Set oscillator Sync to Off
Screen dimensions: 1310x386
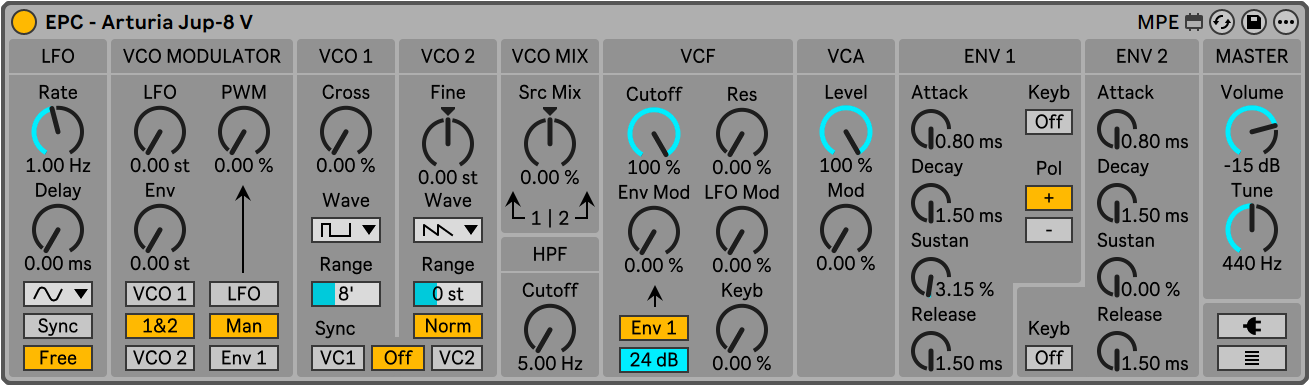click(x=398, y=358)
